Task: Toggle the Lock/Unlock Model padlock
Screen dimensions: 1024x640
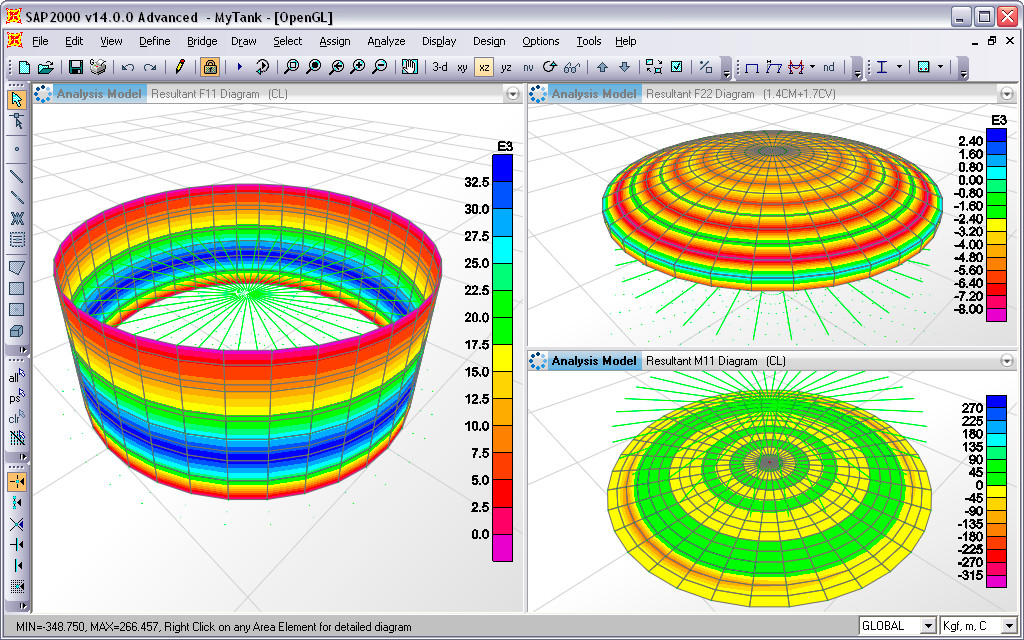Action: 210,67
